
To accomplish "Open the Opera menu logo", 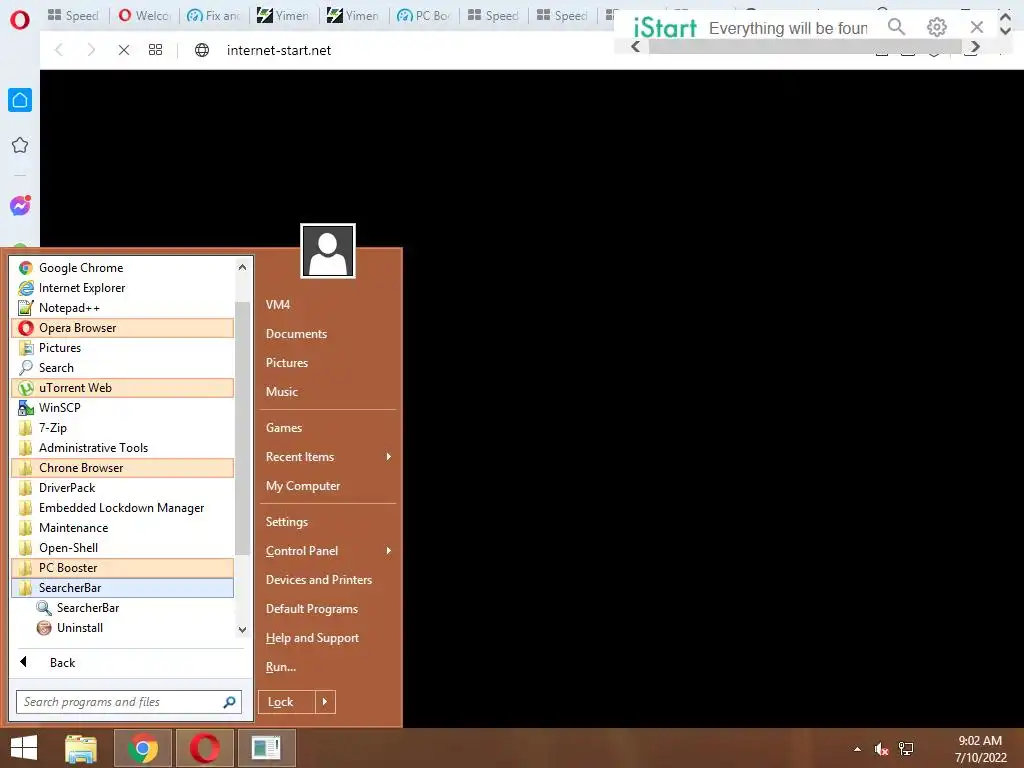I will click(20, 19).
